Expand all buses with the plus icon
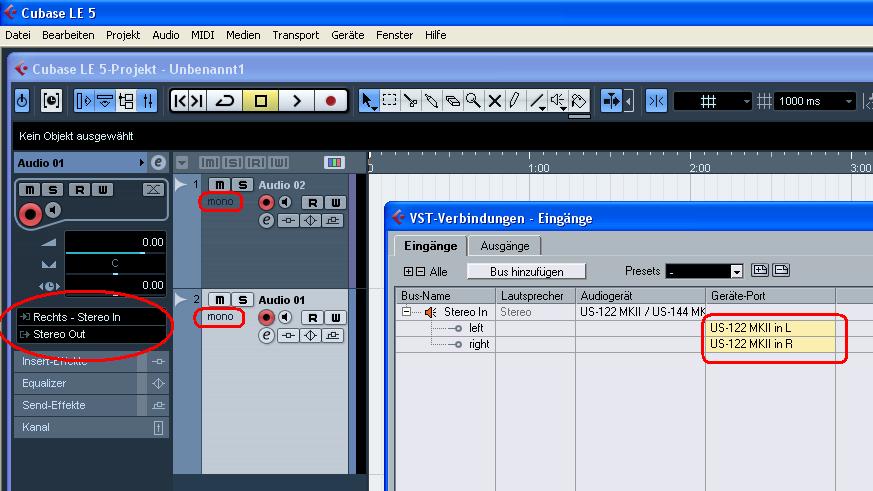Viewport: 873px width, 491px height. click(408, 272)
